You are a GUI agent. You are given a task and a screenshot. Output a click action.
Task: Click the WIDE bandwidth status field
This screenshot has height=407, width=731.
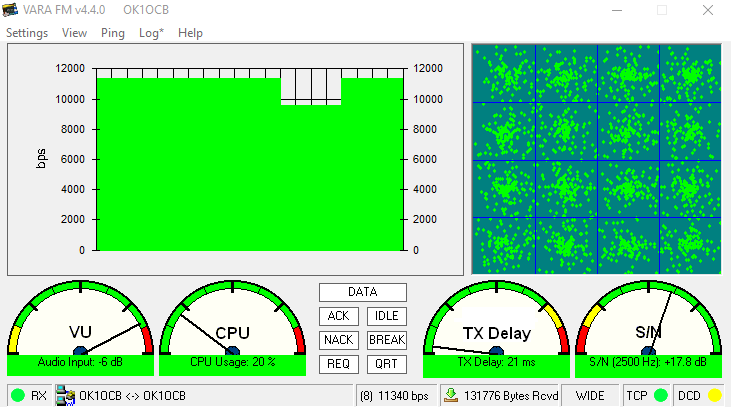click(591, 395)
